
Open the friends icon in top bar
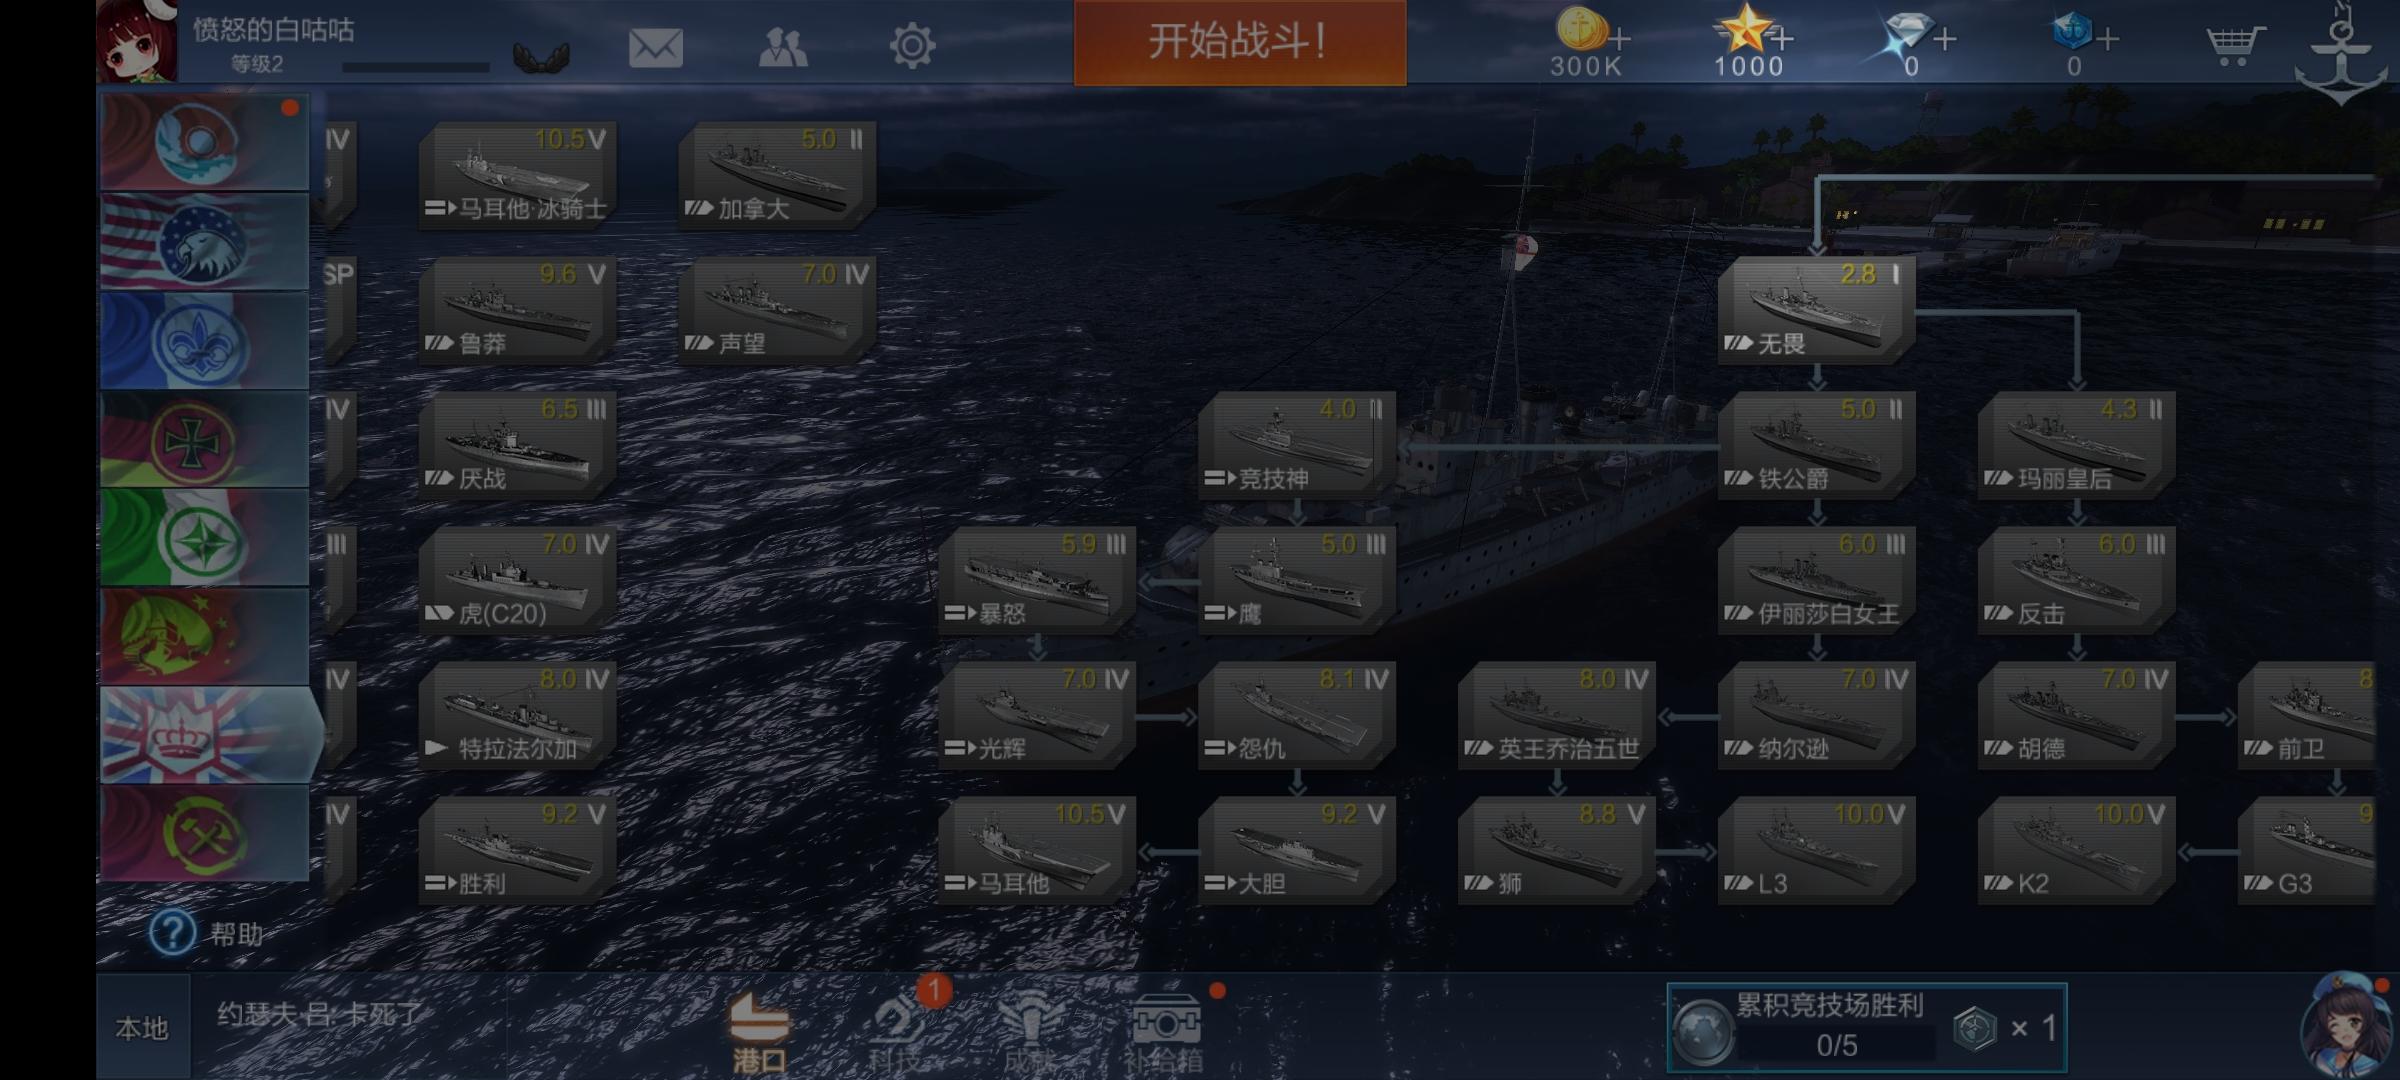783,46
